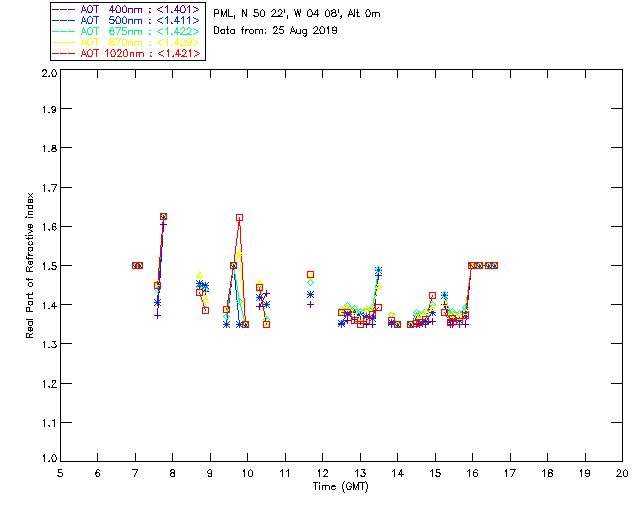Click the yellow triangle marker near 8.7 GMT
This screenshot has width=640, height=512.
pyautogui.click(x=199, y=275)
